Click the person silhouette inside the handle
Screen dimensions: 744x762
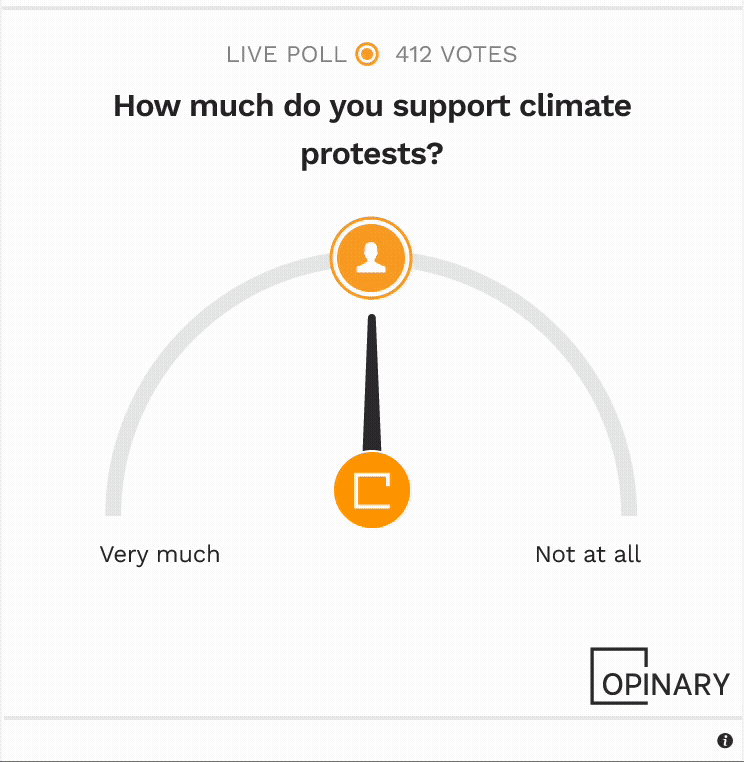click(371, 258)
